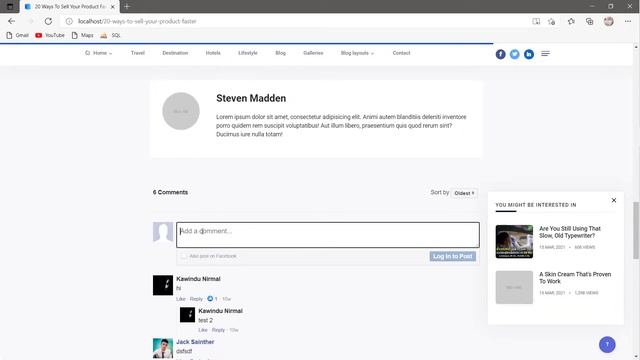This screenshot has height=360, width=640.
Task: Open the browser profile avatar
Action: click(x=609, y=21)
